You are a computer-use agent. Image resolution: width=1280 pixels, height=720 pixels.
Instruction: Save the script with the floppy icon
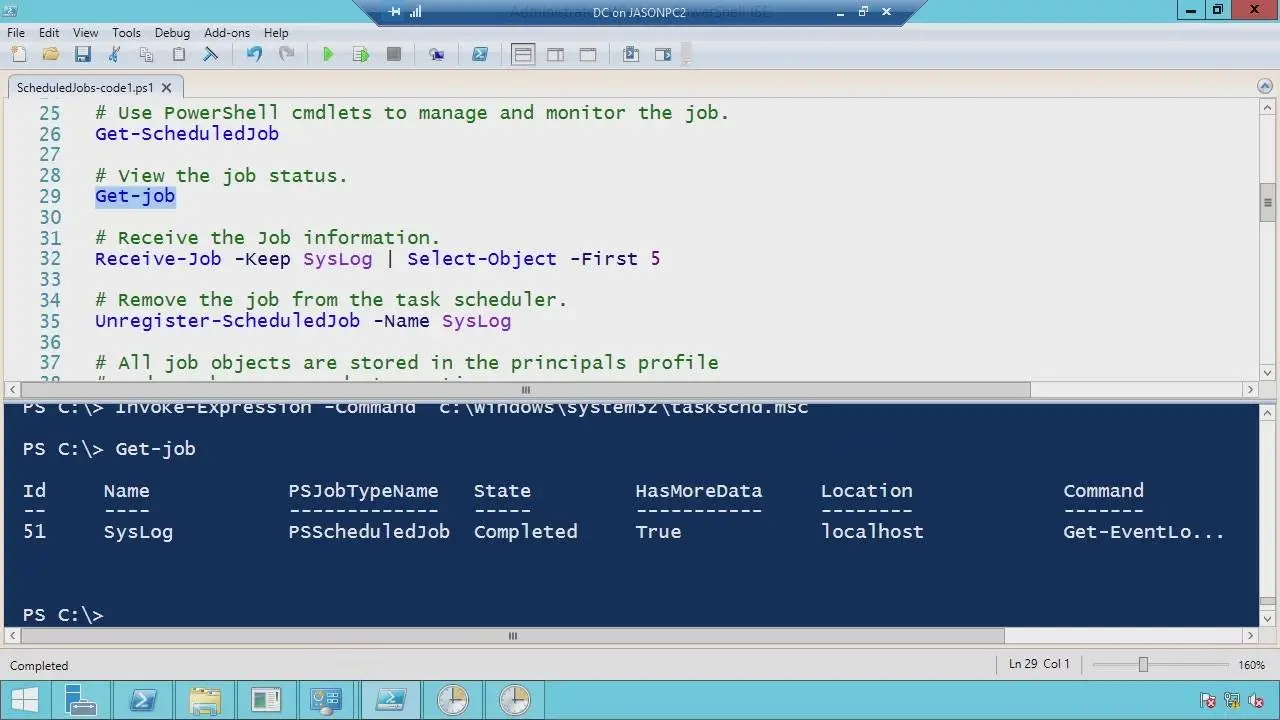(x=83, y=54)
